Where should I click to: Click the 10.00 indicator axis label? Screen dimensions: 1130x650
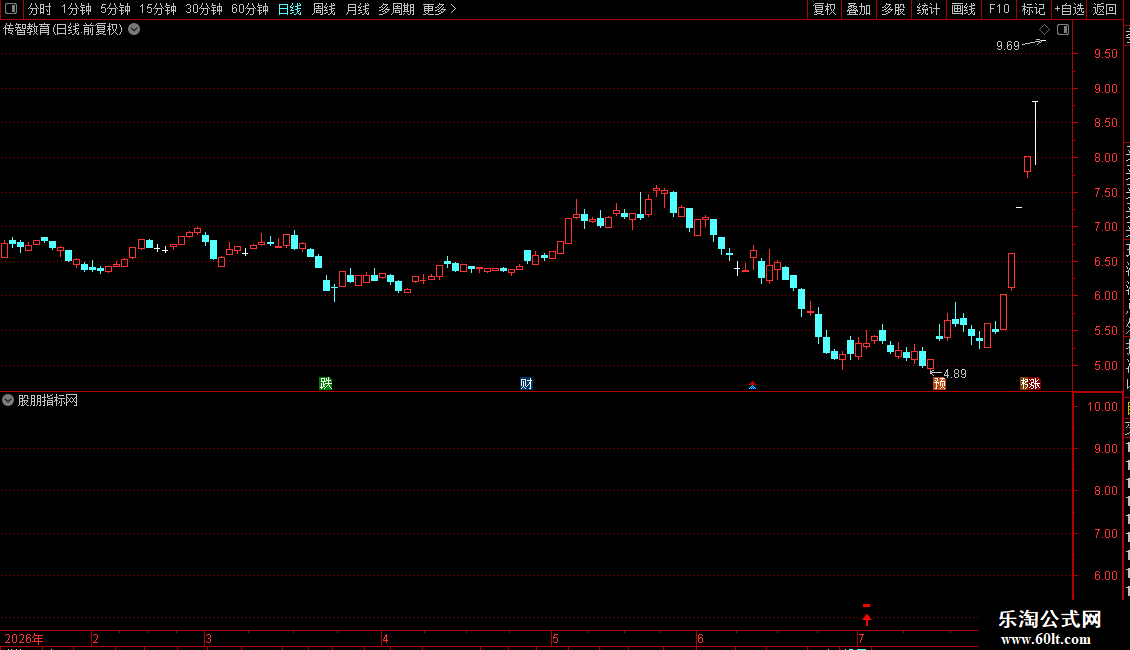pyautogui.click(x=1103, y=406)
